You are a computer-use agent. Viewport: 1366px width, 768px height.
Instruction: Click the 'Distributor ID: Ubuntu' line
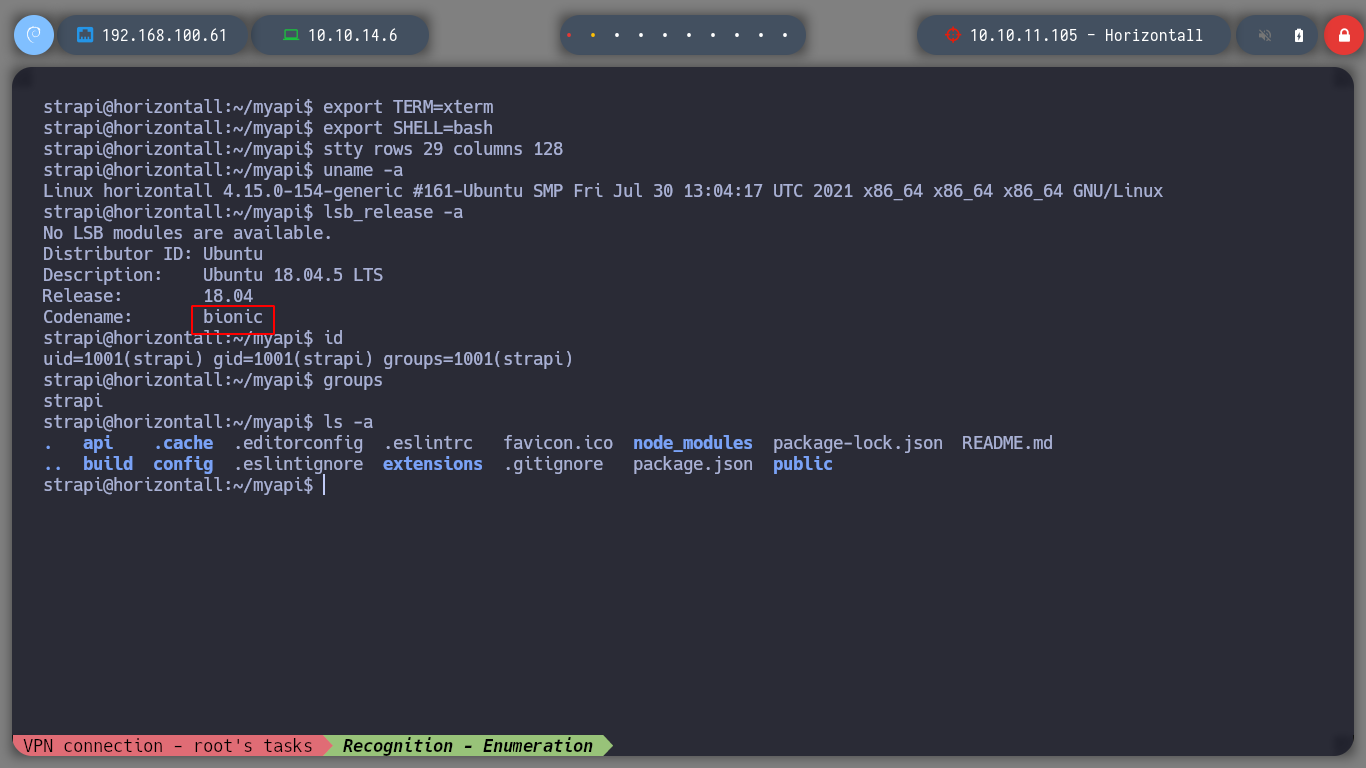point(153,254)
